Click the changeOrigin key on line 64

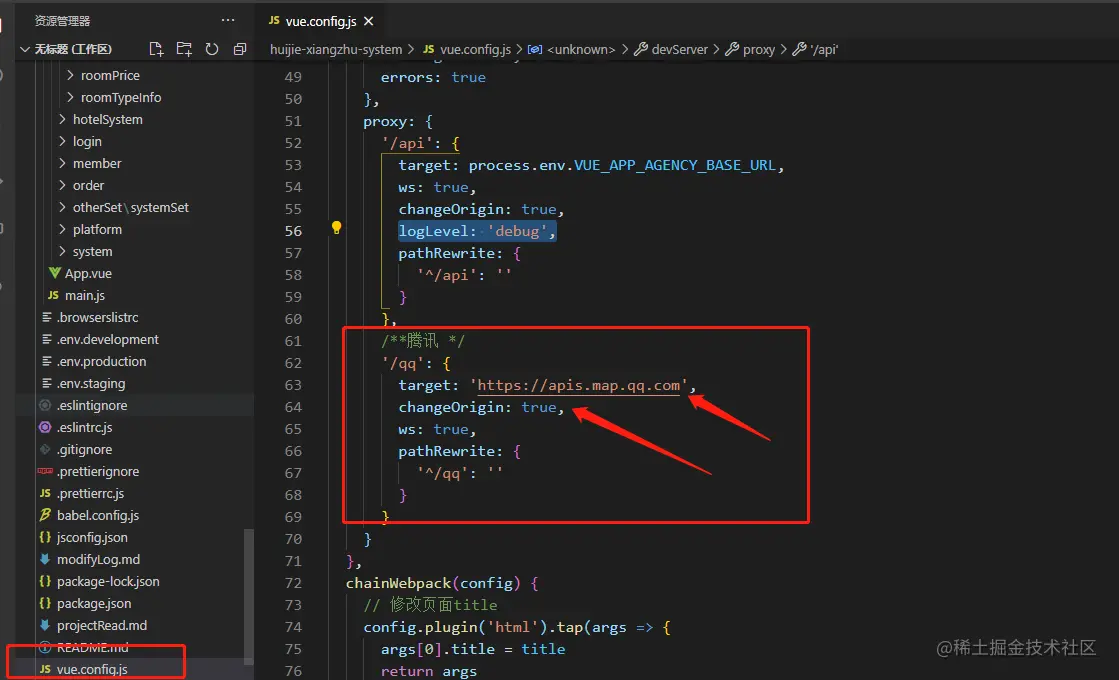[452, 407]
